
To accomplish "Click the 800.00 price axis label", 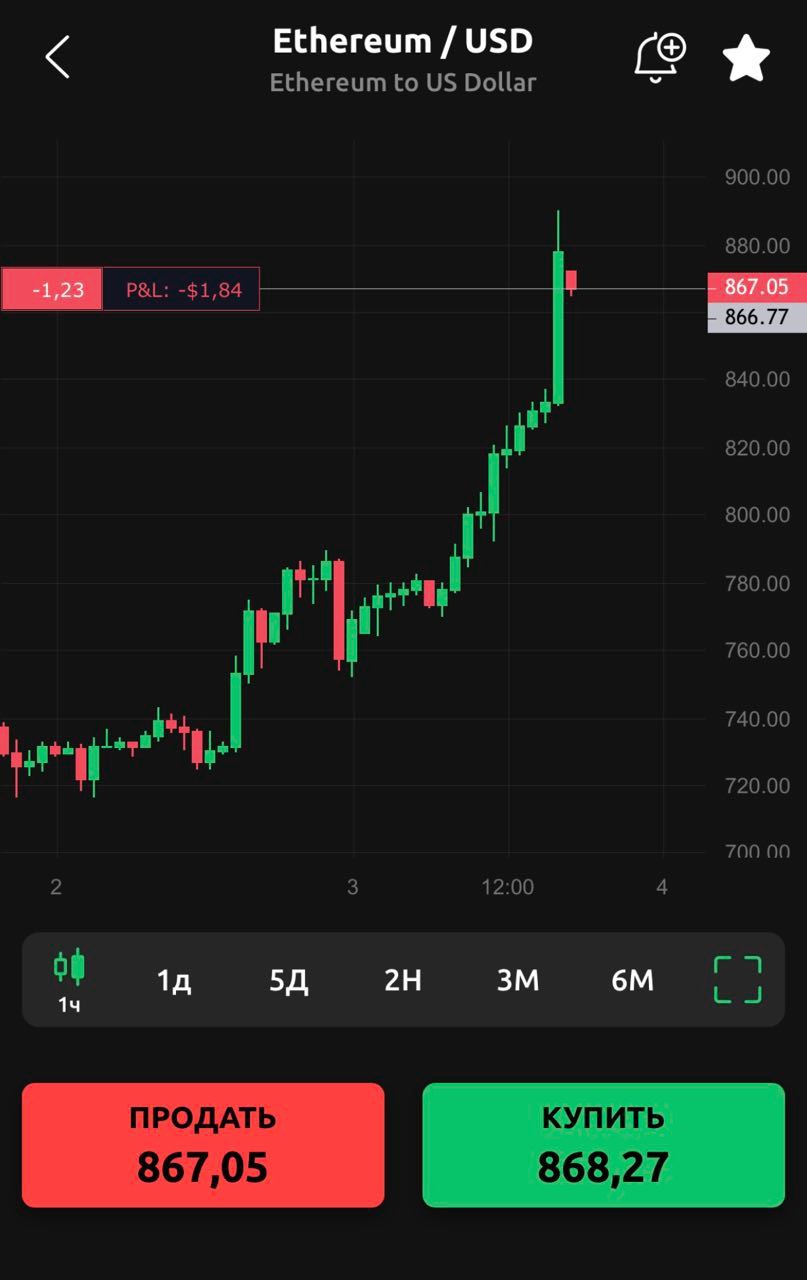I will [x=757, y=515].
